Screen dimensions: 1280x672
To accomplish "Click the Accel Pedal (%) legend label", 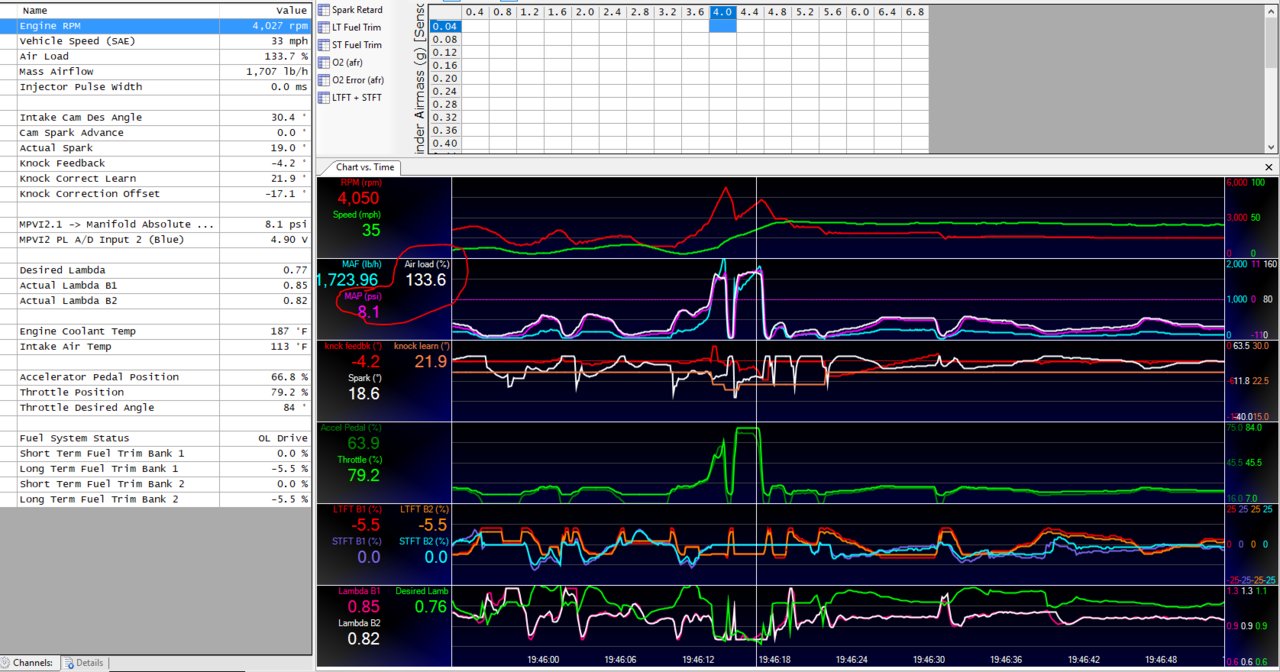I will coord(350,427).
